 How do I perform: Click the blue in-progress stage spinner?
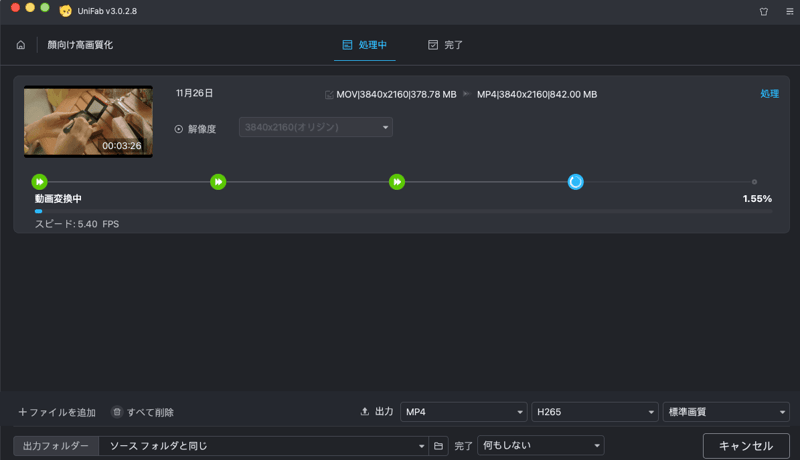(575, 182)
